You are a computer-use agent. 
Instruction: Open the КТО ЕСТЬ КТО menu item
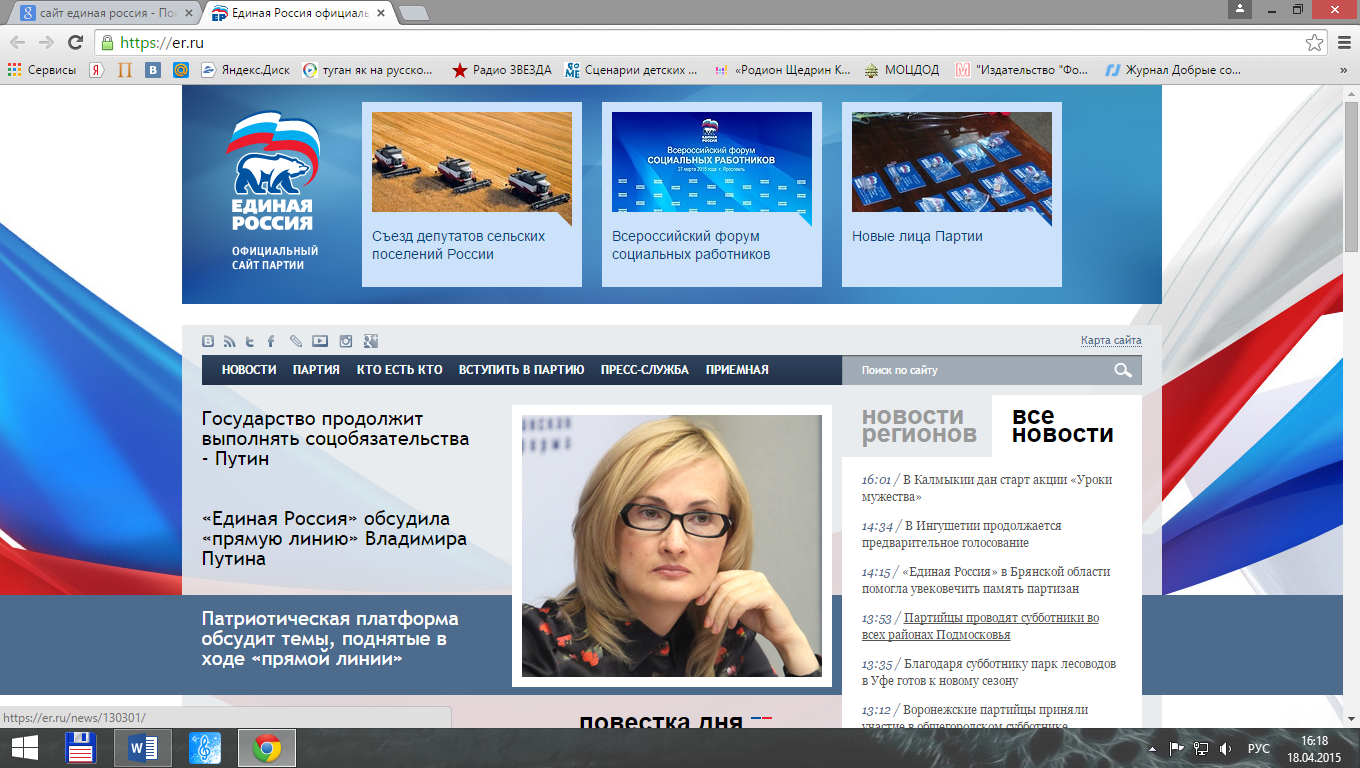click(399, 370)
